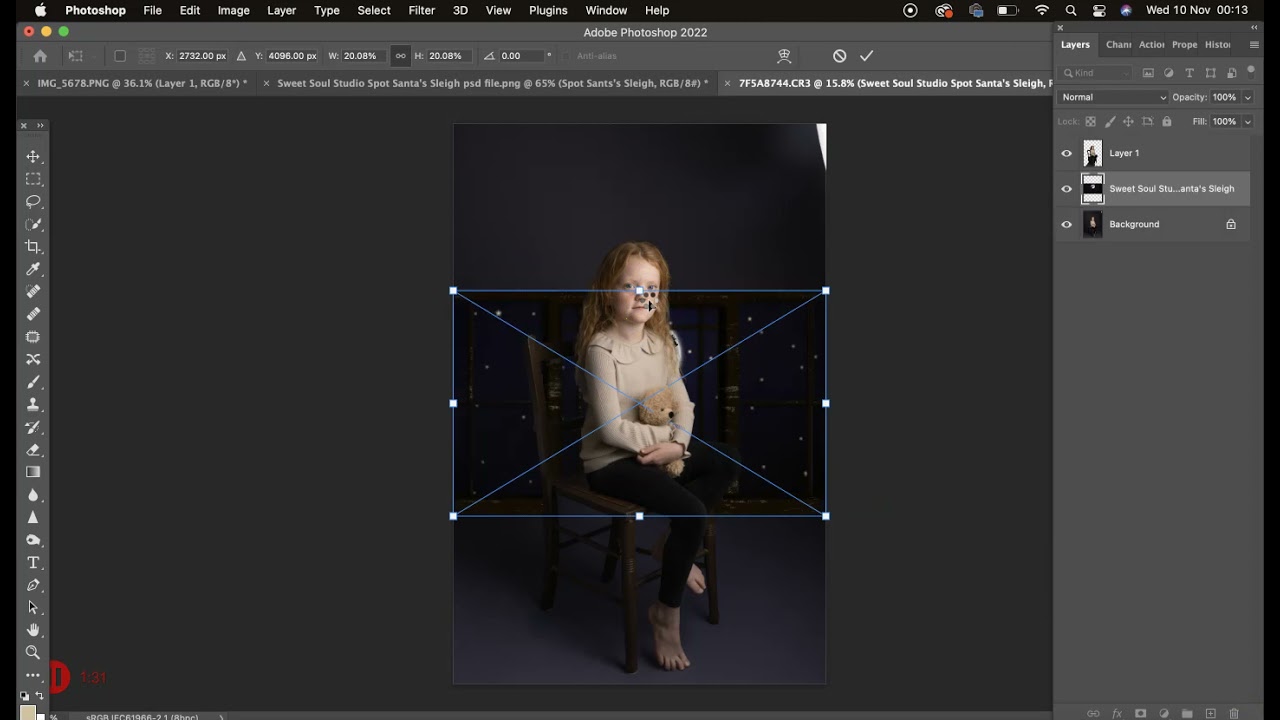Open the Layers panel options menu

tap(1254, 45)
